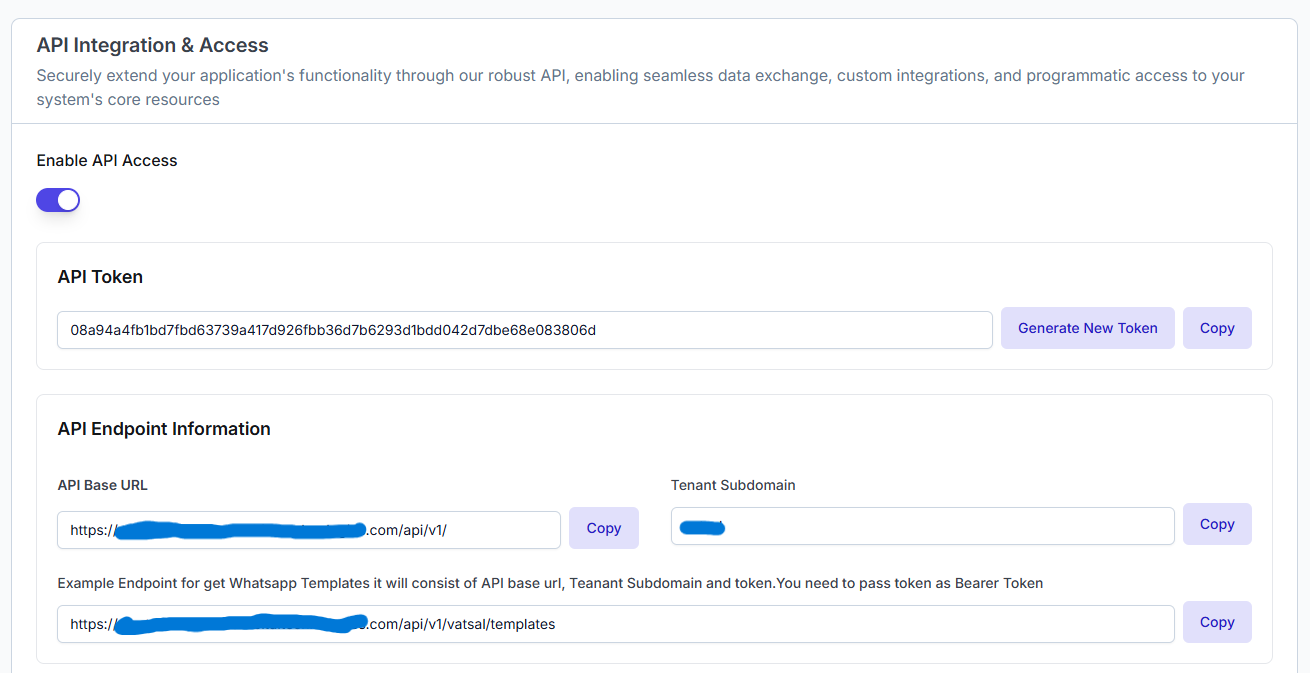Click the API Token section title
This screenshot has width=1310, height=673.
pyautogui.click(x=100, y=277)
